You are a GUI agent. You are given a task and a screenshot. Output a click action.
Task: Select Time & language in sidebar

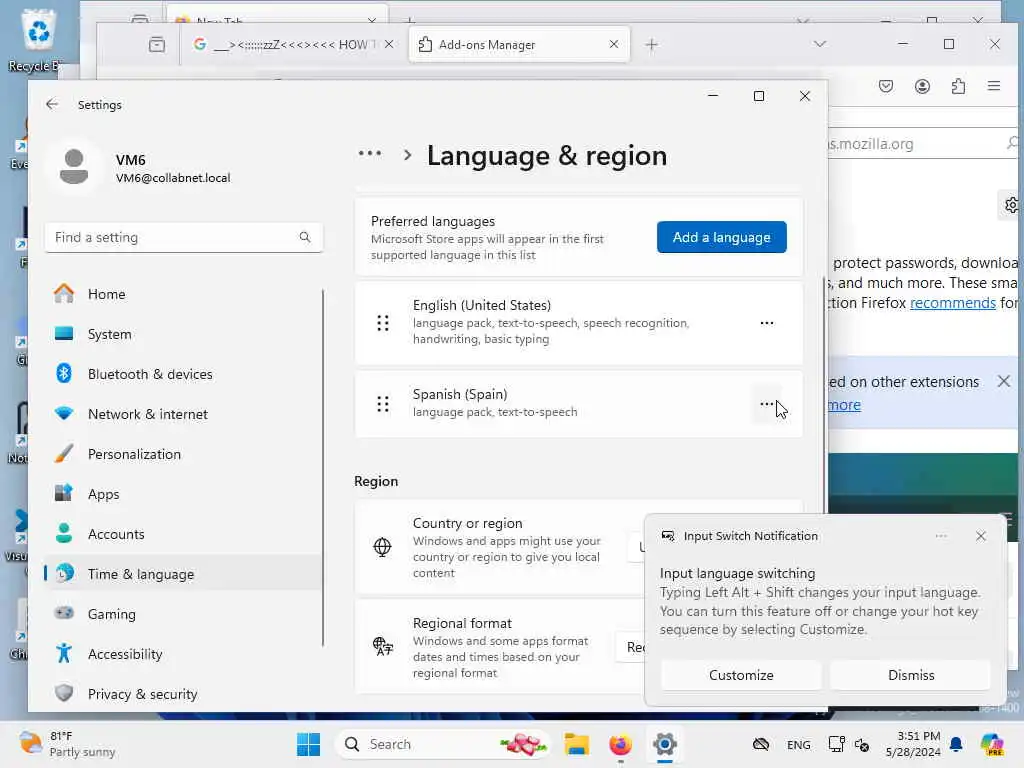point(183,574)
